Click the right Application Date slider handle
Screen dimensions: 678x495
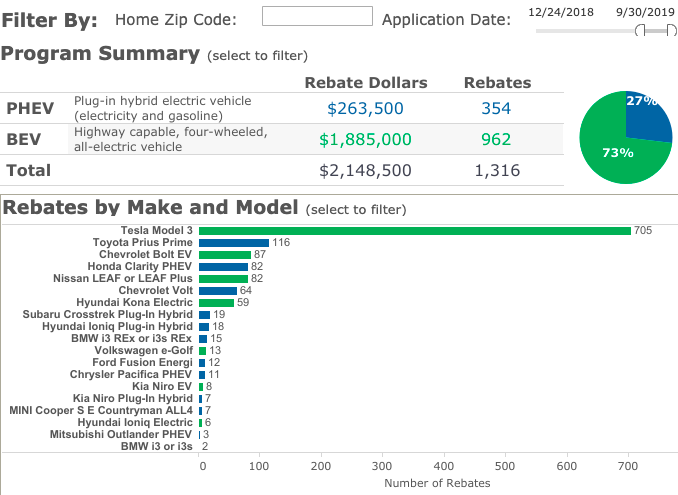point(671,30)
